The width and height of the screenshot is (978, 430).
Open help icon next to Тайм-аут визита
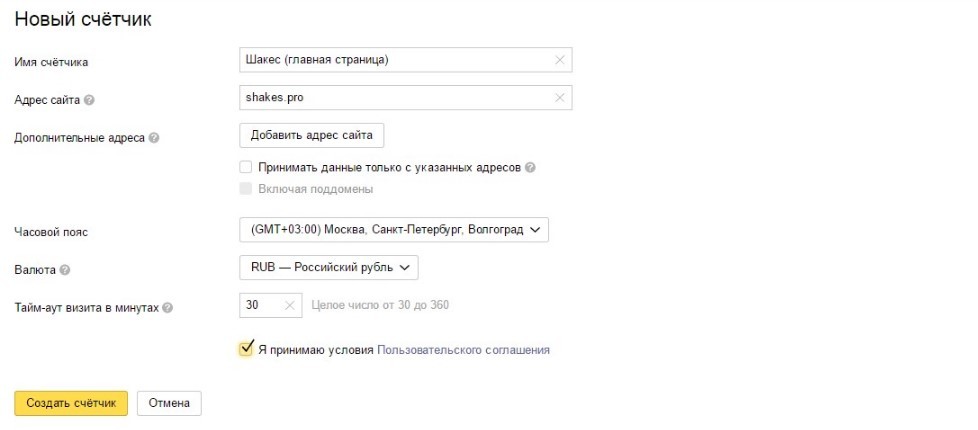coord(167,308)
